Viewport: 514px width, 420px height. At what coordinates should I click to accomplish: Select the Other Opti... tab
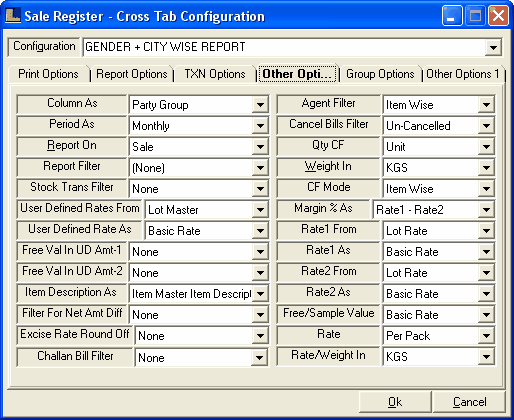pos(298,74)
